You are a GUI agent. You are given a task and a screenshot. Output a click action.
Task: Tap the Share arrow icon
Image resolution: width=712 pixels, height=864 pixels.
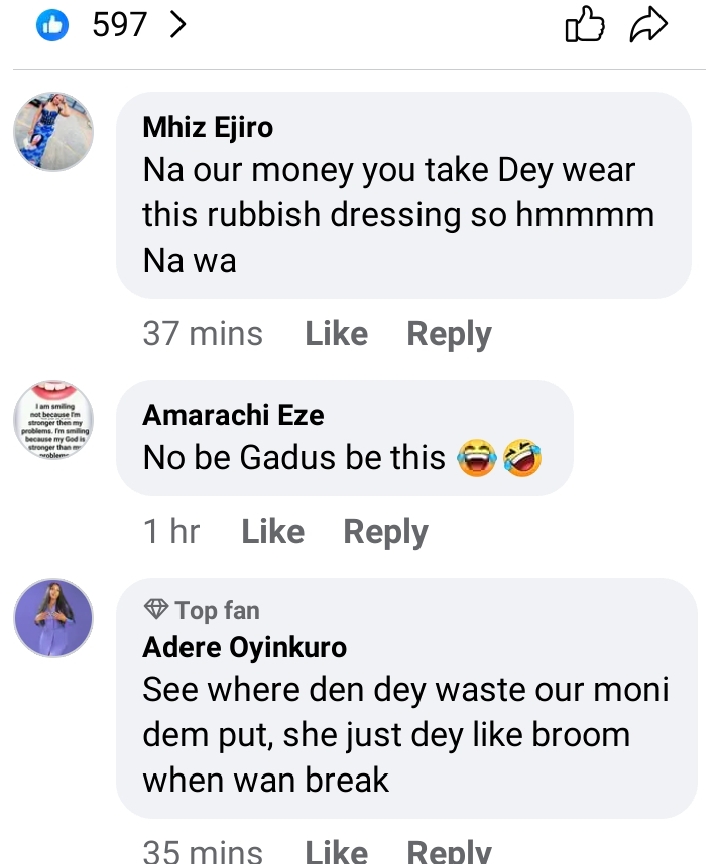tap(648, 26)
